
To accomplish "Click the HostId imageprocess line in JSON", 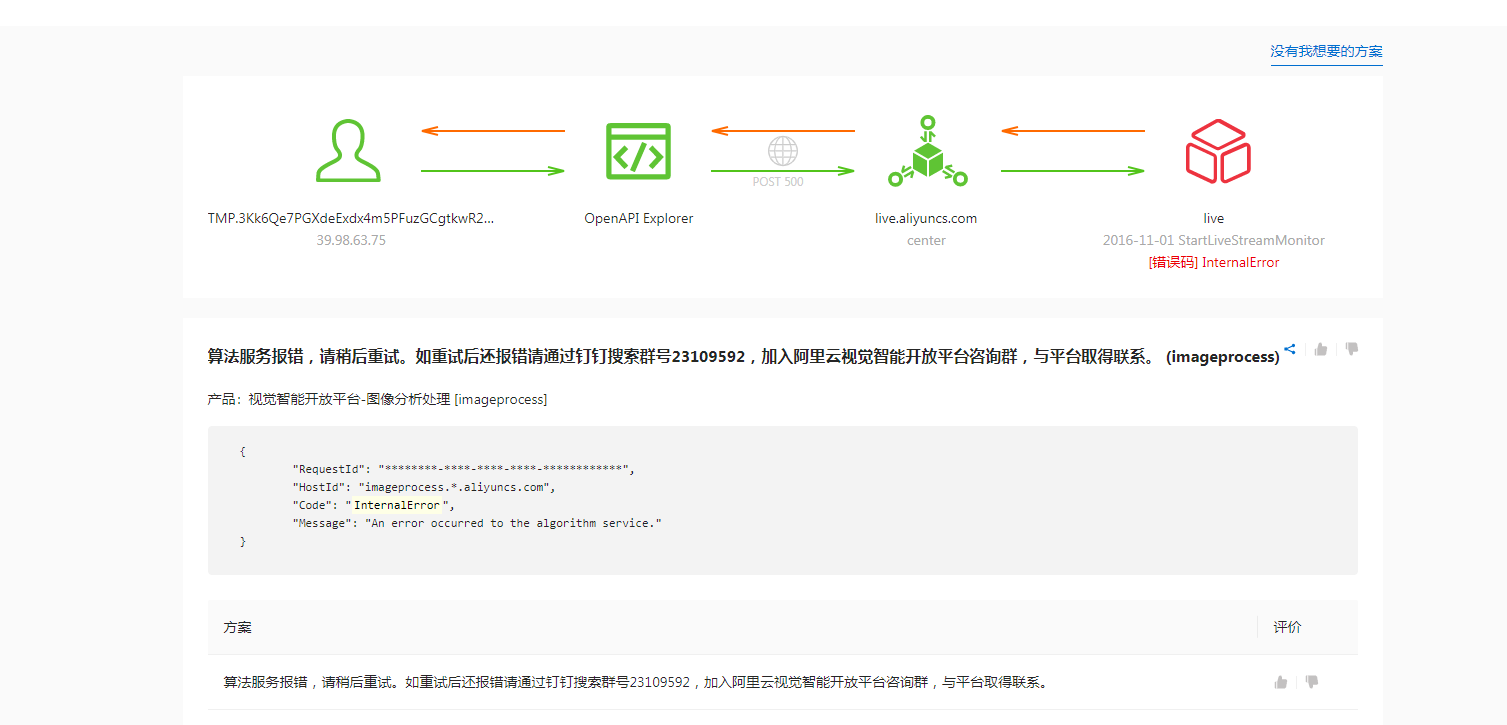I will coord(423,487).
